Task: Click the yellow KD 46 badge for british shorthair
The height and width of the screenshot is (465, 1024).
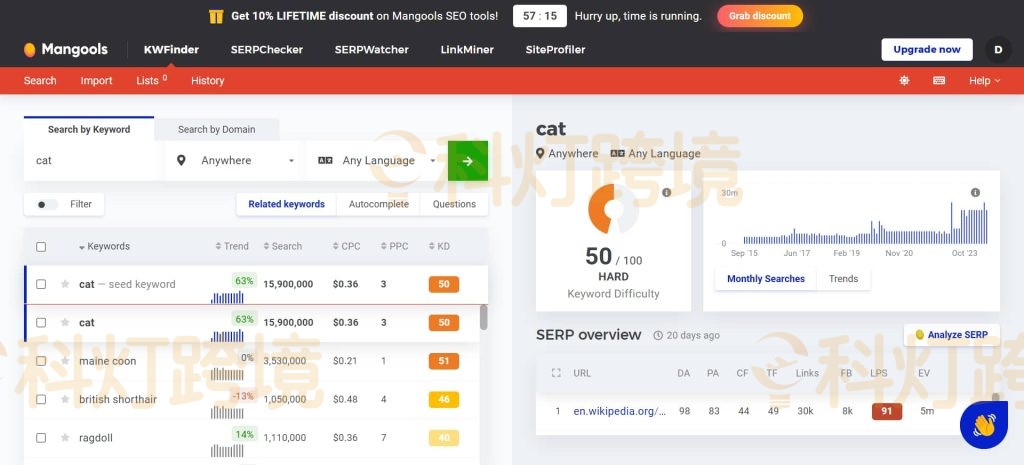Action: tap(444, 399)
